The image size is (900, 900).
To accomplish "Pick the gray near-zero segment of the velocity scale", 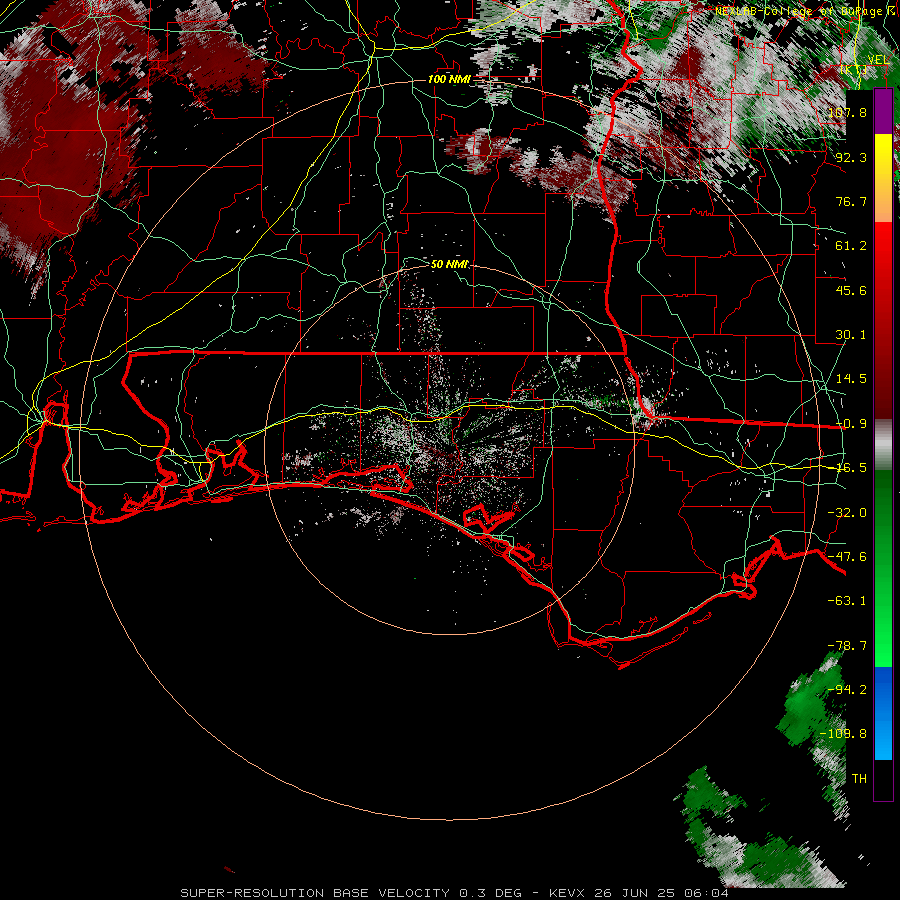I will coord(883,445).
